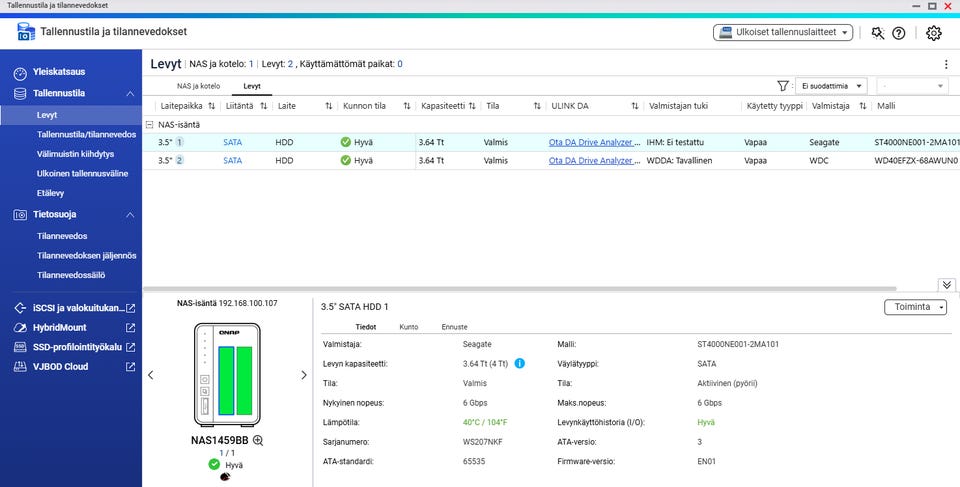
Task: Open the Ulkoiset tallennuslaitteet dropdown
Action: pos(782,32)
